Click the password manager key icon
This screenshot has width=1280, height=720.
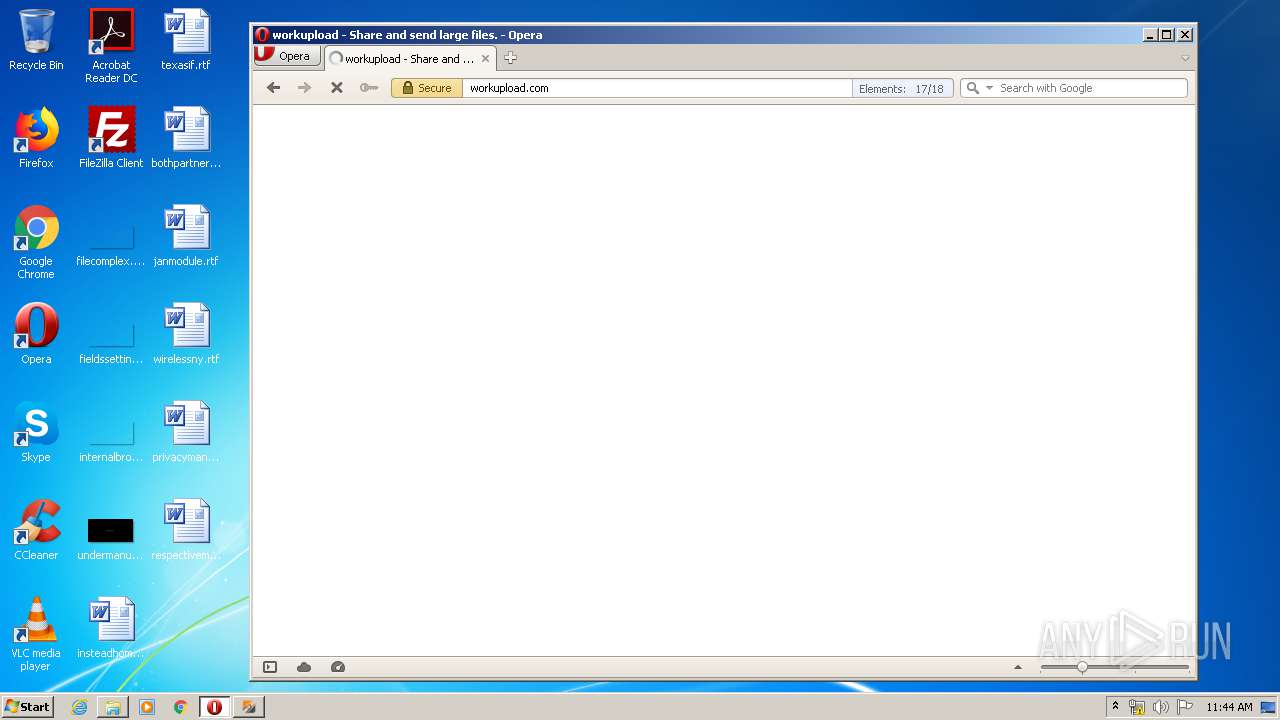pos(369,88)
